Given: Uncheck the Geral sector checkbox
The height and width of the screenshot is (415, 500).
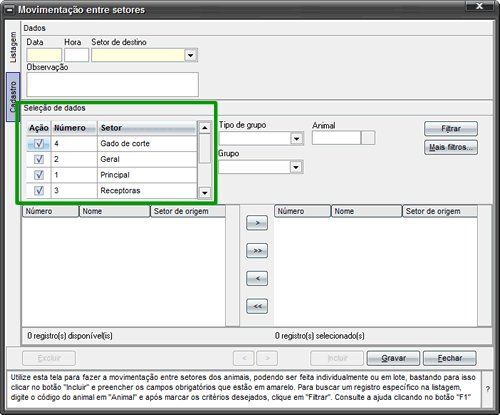Looking at the screenshot, I should pos(39,159).
